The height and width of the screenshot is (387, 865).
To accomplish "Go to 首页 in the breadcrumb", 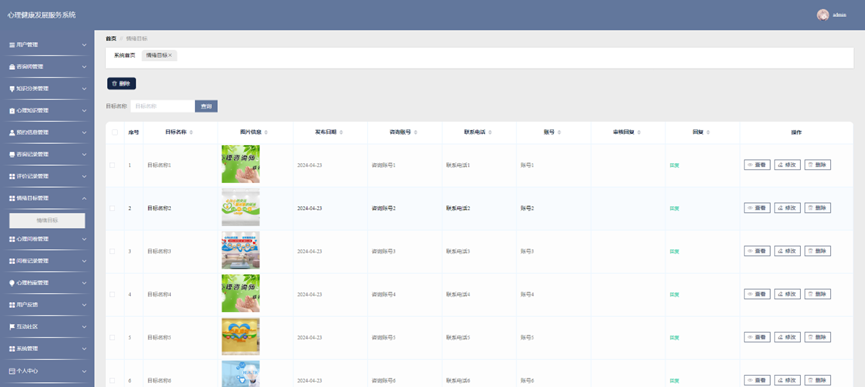I will coord(111,39).
